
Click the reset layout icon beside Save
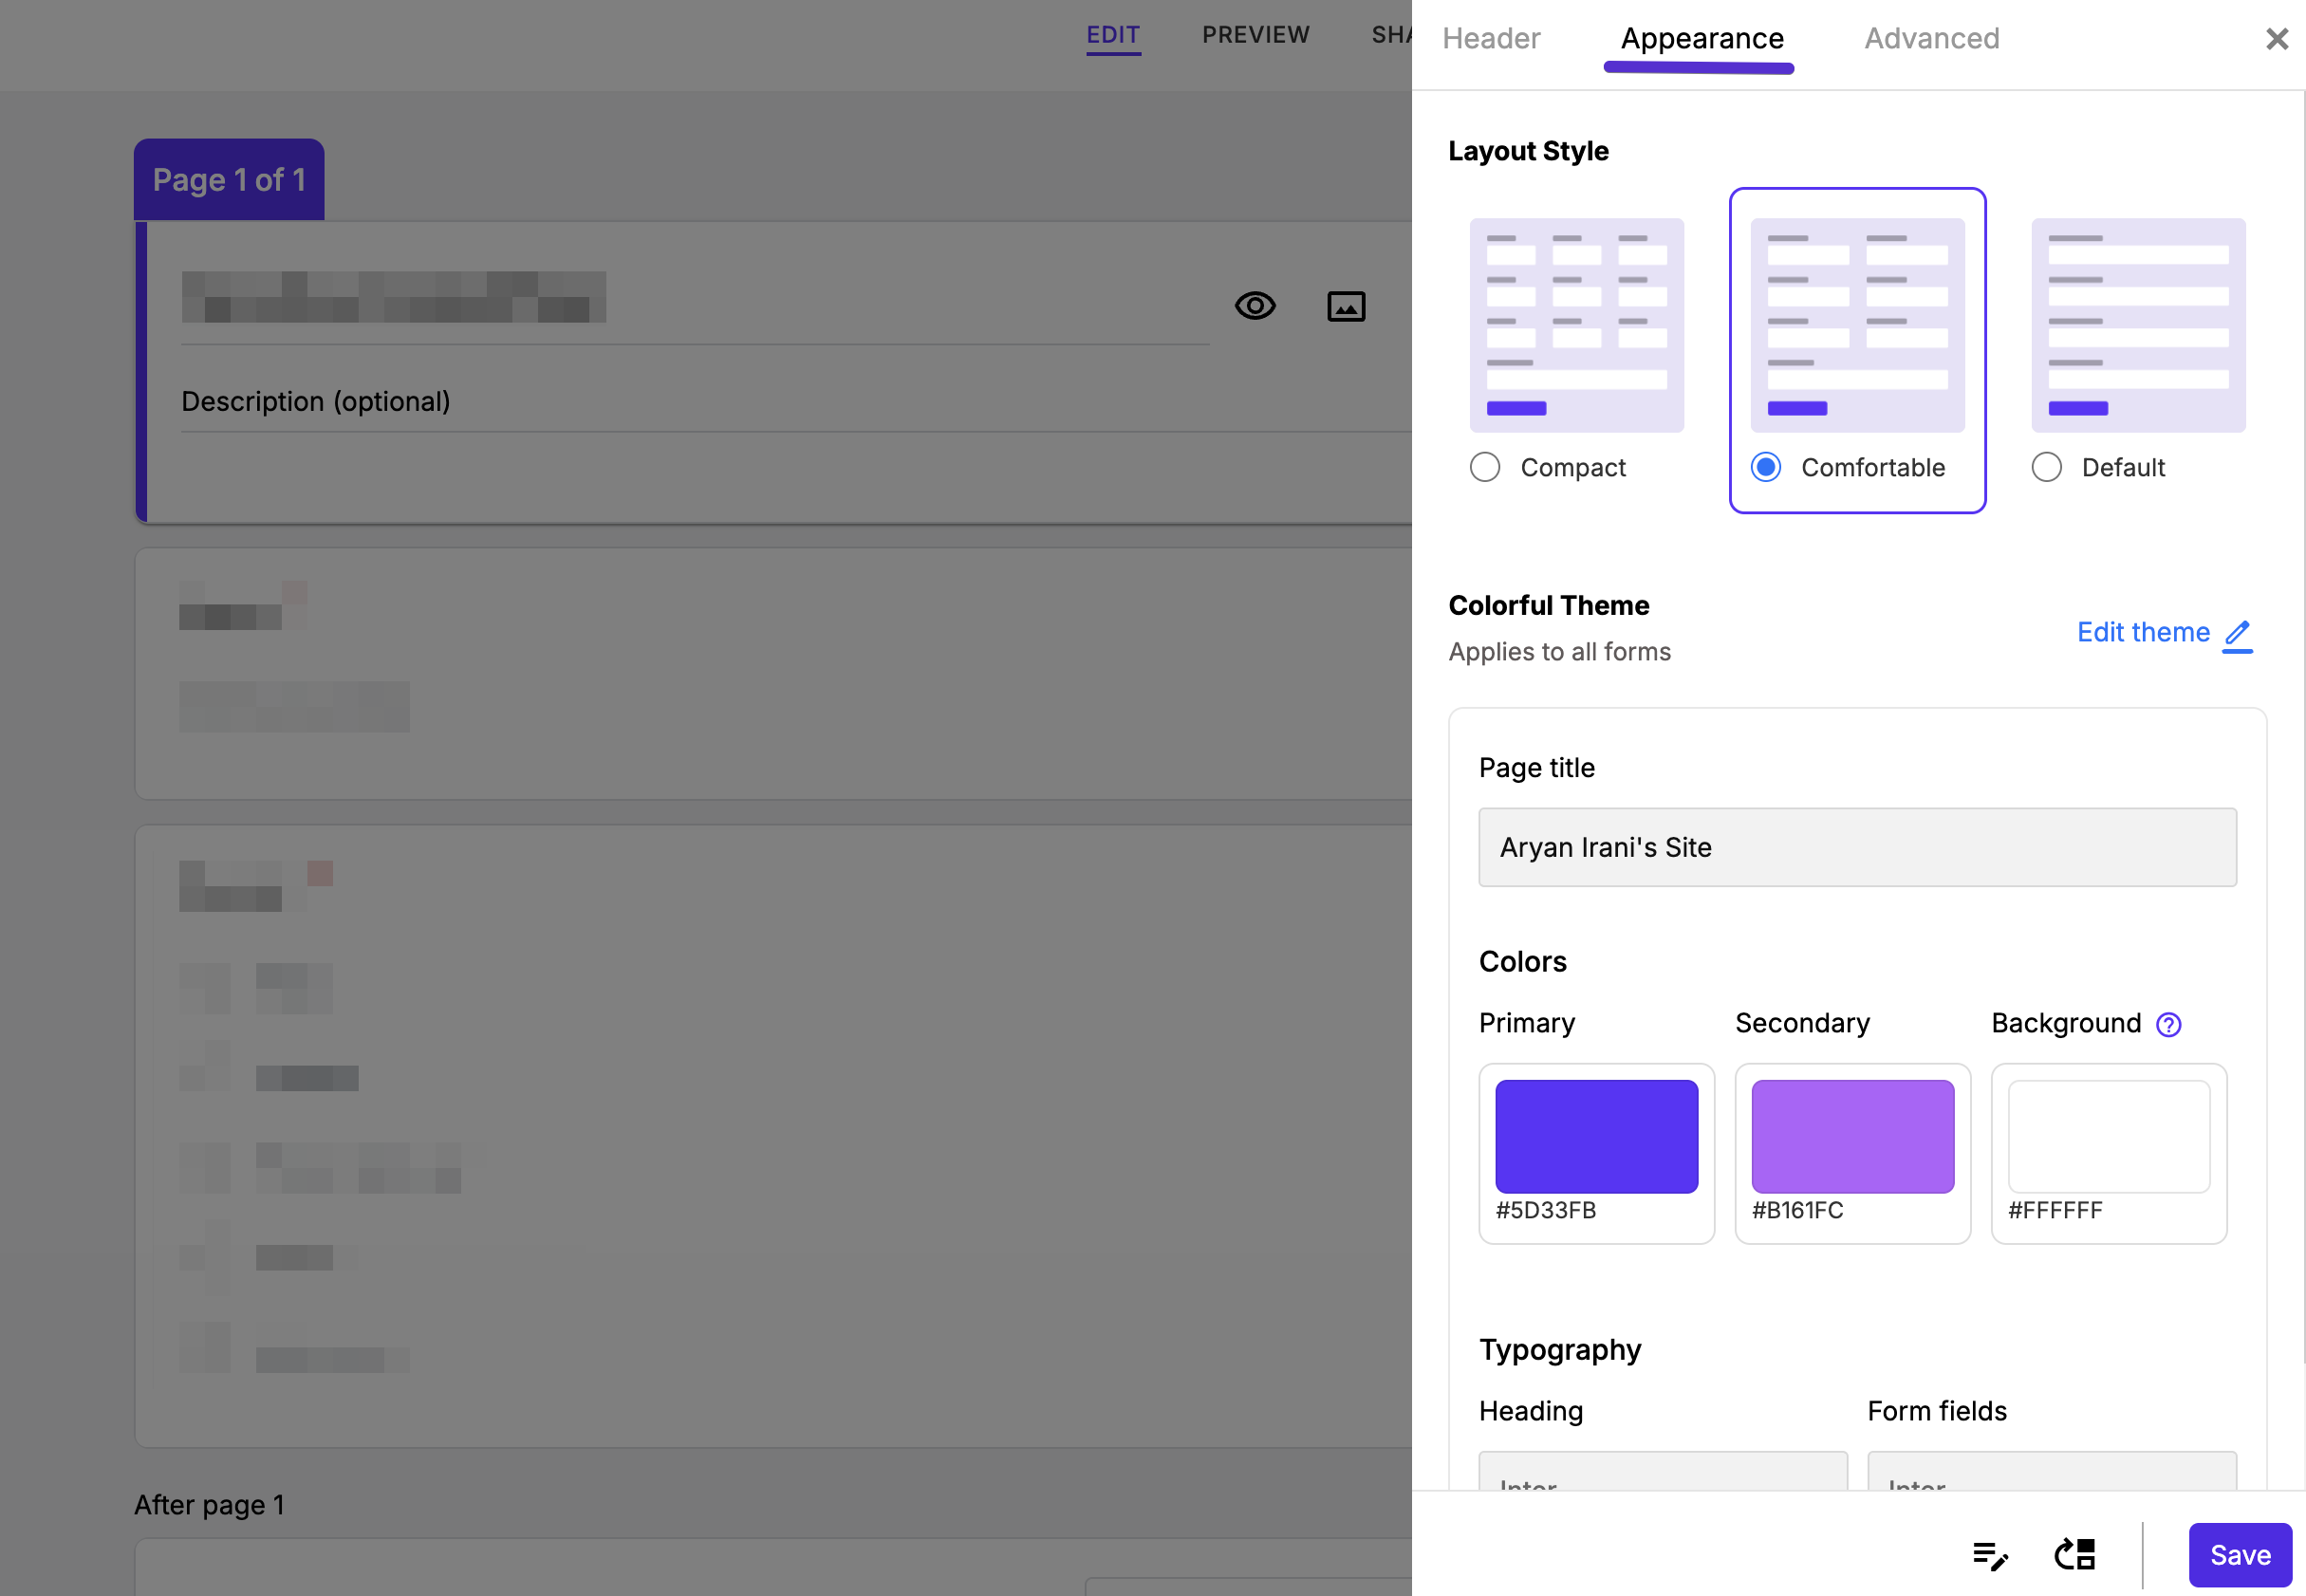(2075, 1554)
